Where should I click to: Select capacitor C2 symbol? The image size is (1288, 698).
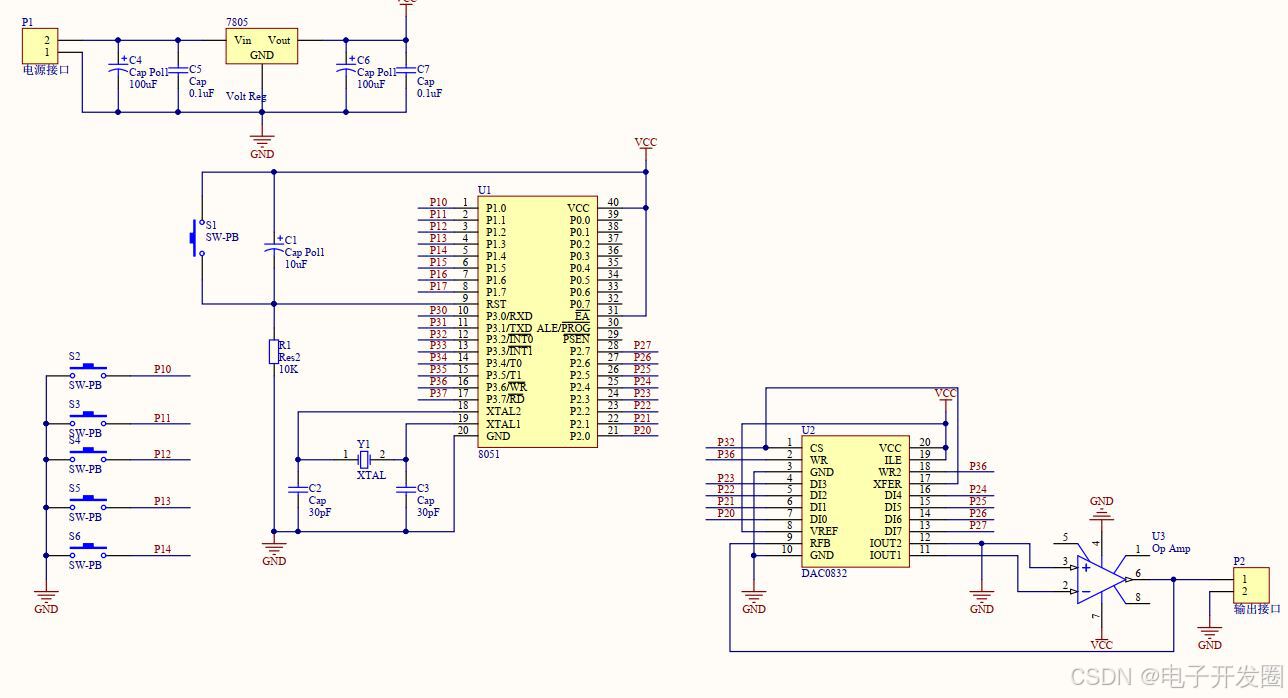tap(297, 489)
